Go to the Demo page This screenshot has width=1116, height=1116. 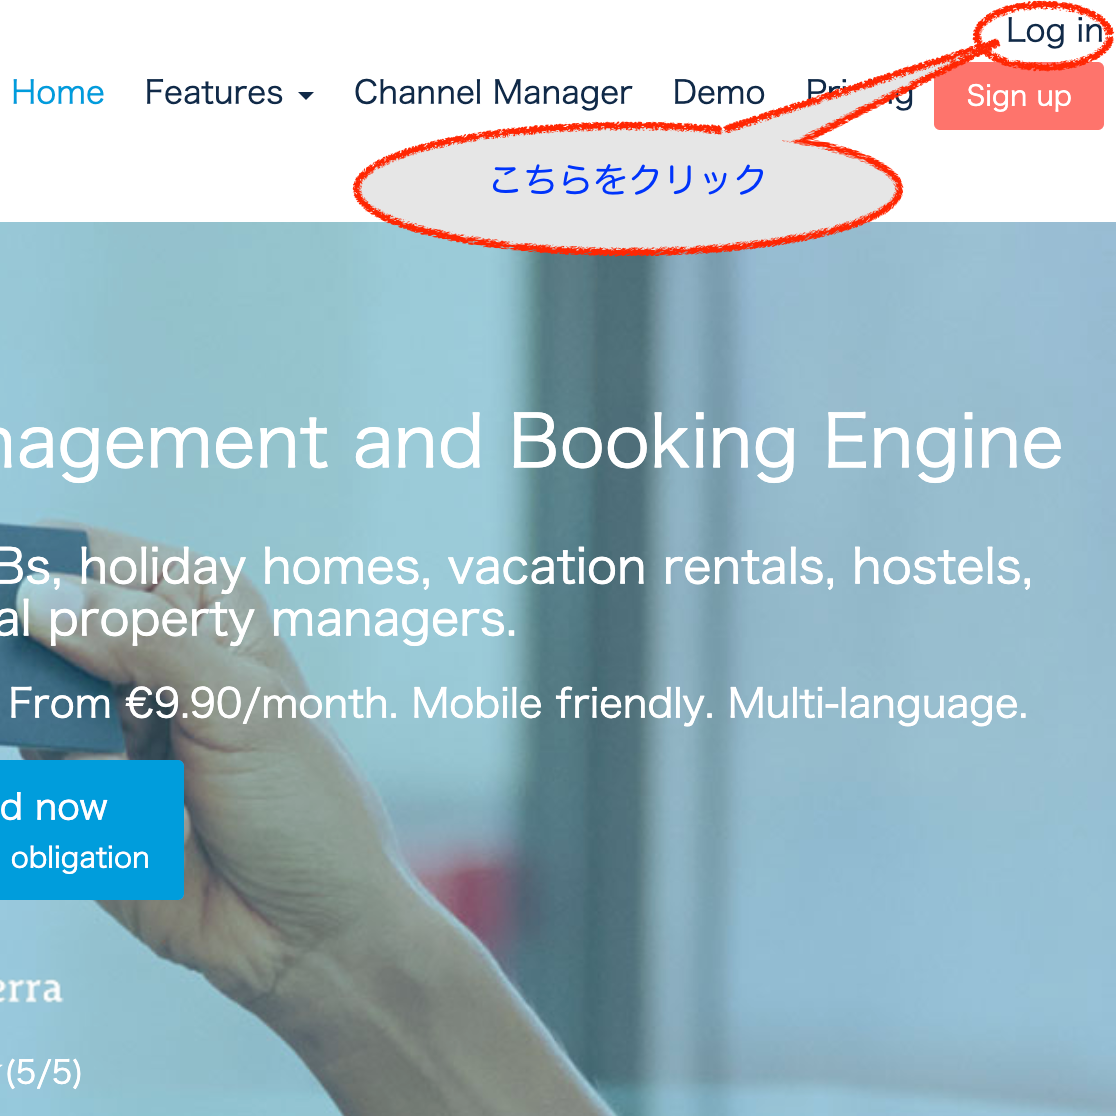click(718, 93)
